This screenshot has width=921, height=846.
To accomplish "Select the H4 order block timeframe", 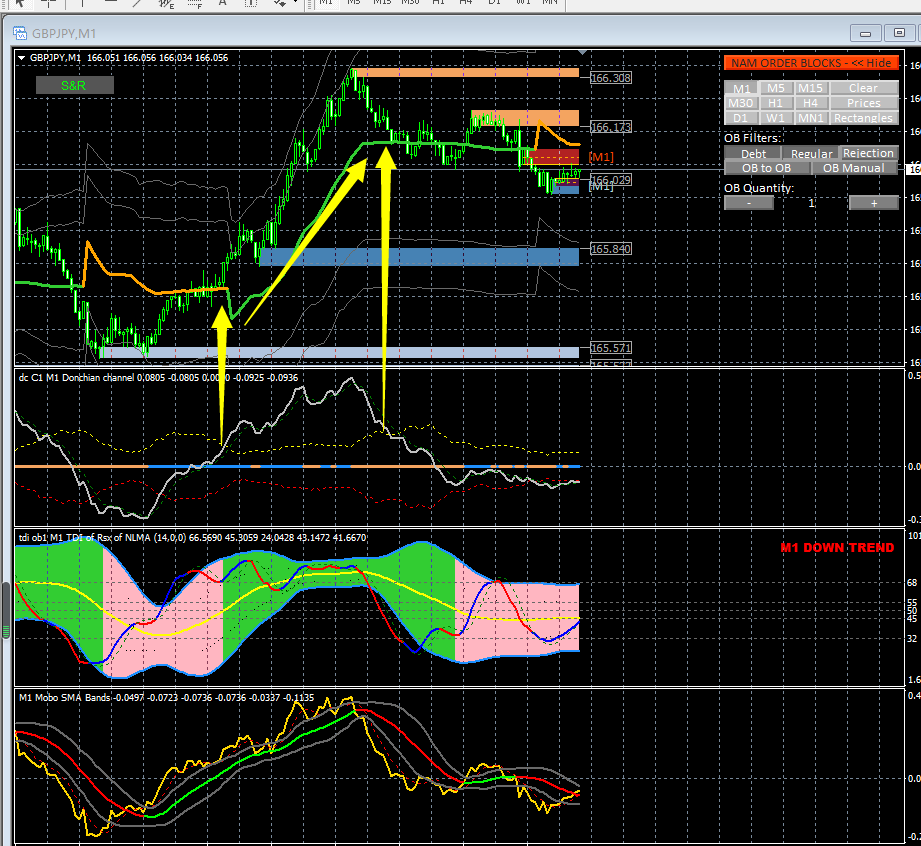I will click(811, 103).
